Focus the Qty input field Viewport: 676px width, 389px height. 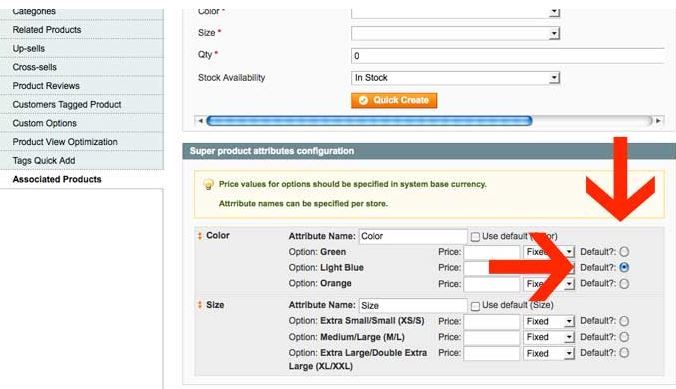pyautogui.click(x=507, y=56)
